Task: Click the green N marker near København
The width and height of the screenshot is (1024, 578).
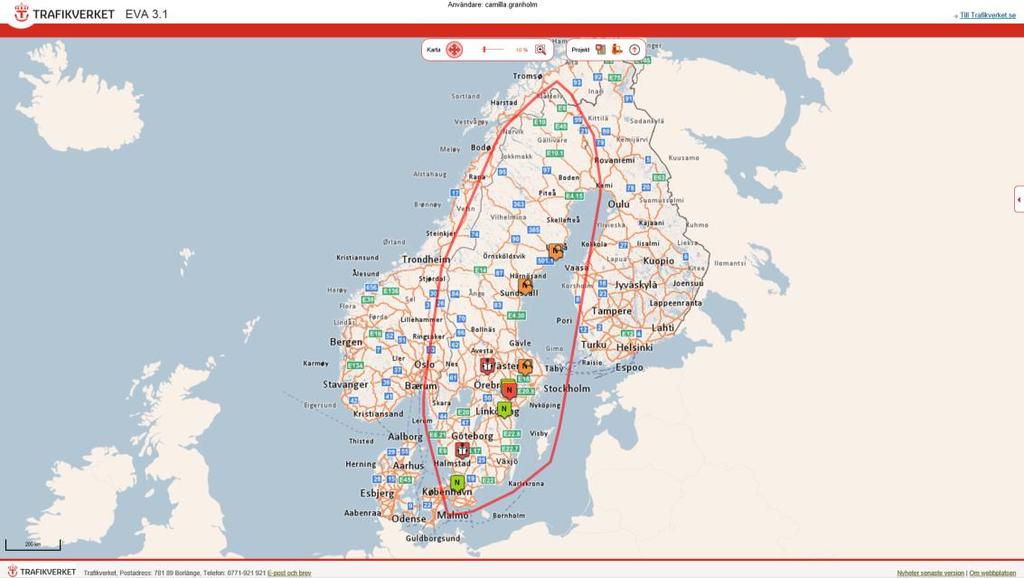Action: (x=457, y=483)
